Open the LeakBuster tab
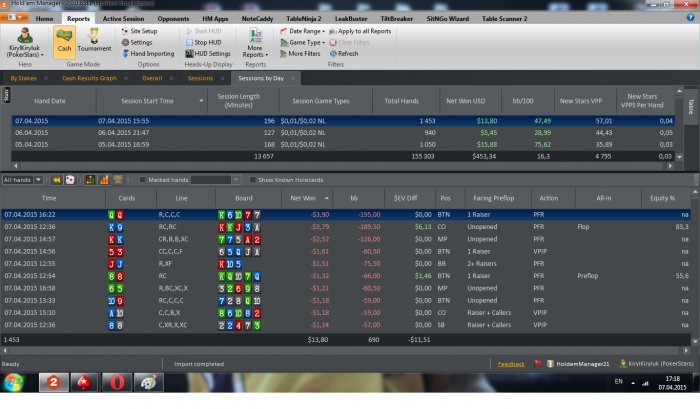The width and height of the screenshot is (700, 409). [351, 19]
